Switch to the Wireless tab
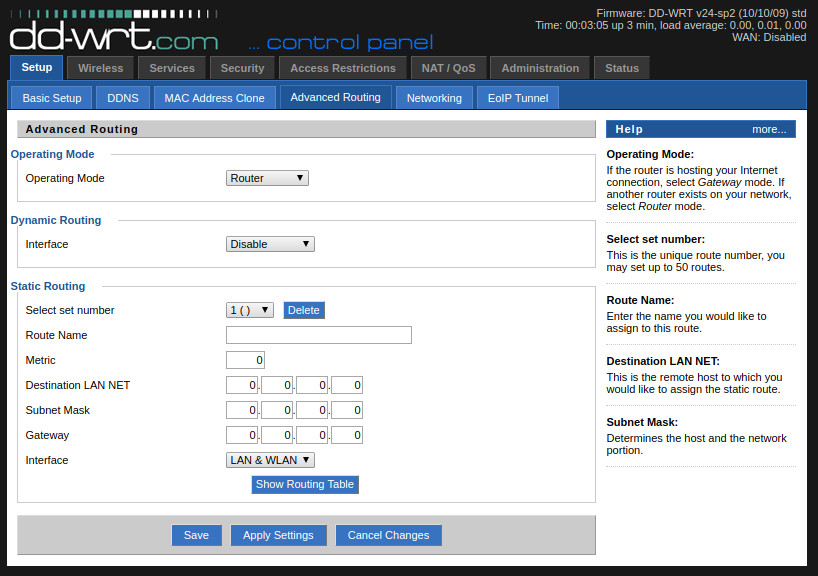The width and height of the screenshot is (818, 576). (101, 68)
